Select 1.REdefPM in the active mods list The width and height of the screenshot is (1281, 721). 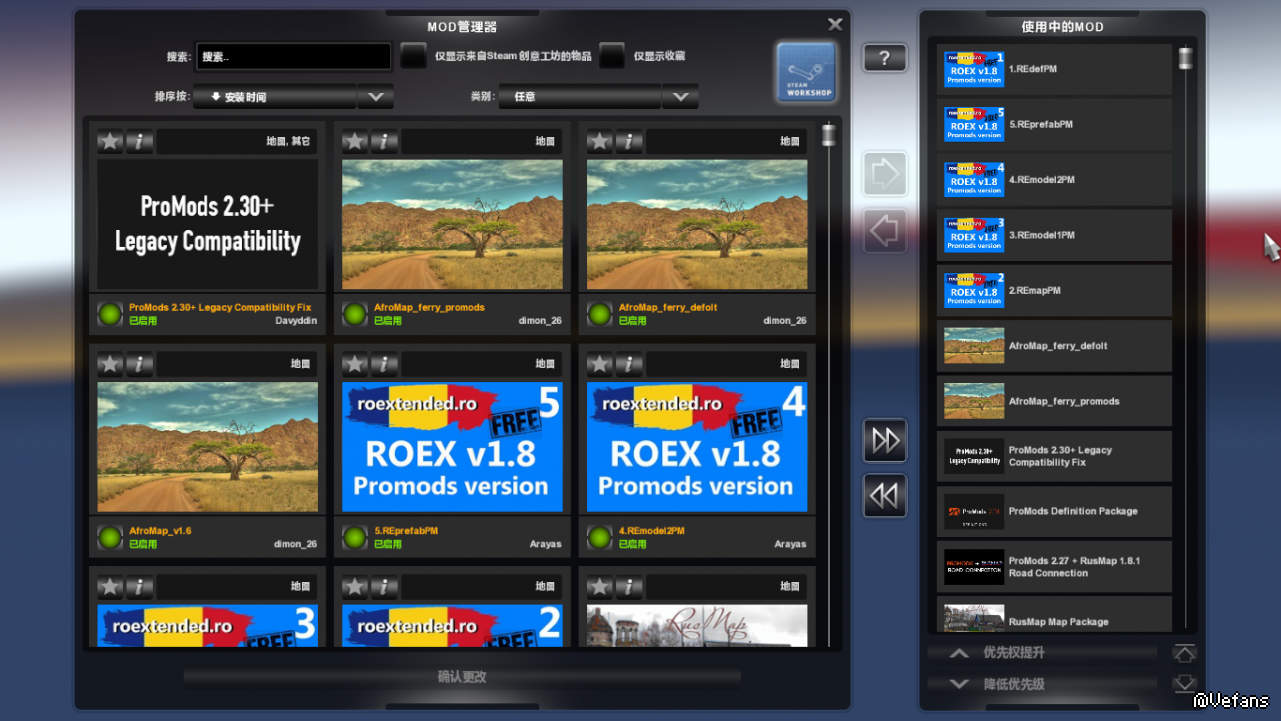[x=1054, y=69]
